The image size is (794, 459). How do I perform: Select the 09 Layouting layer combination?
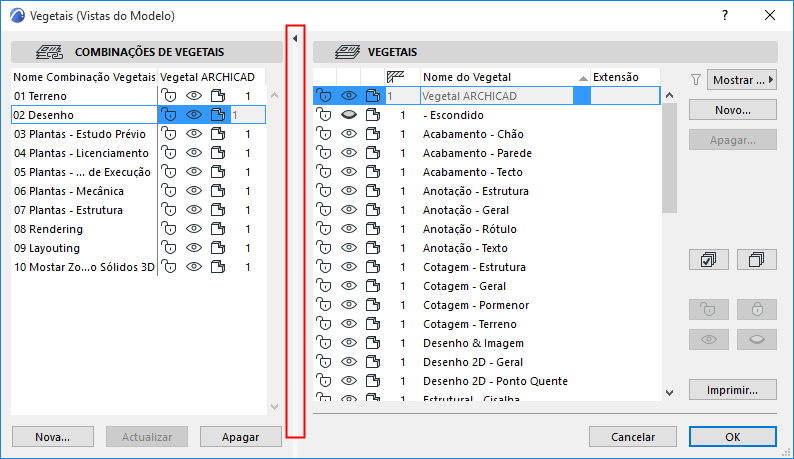pos(47,248)
